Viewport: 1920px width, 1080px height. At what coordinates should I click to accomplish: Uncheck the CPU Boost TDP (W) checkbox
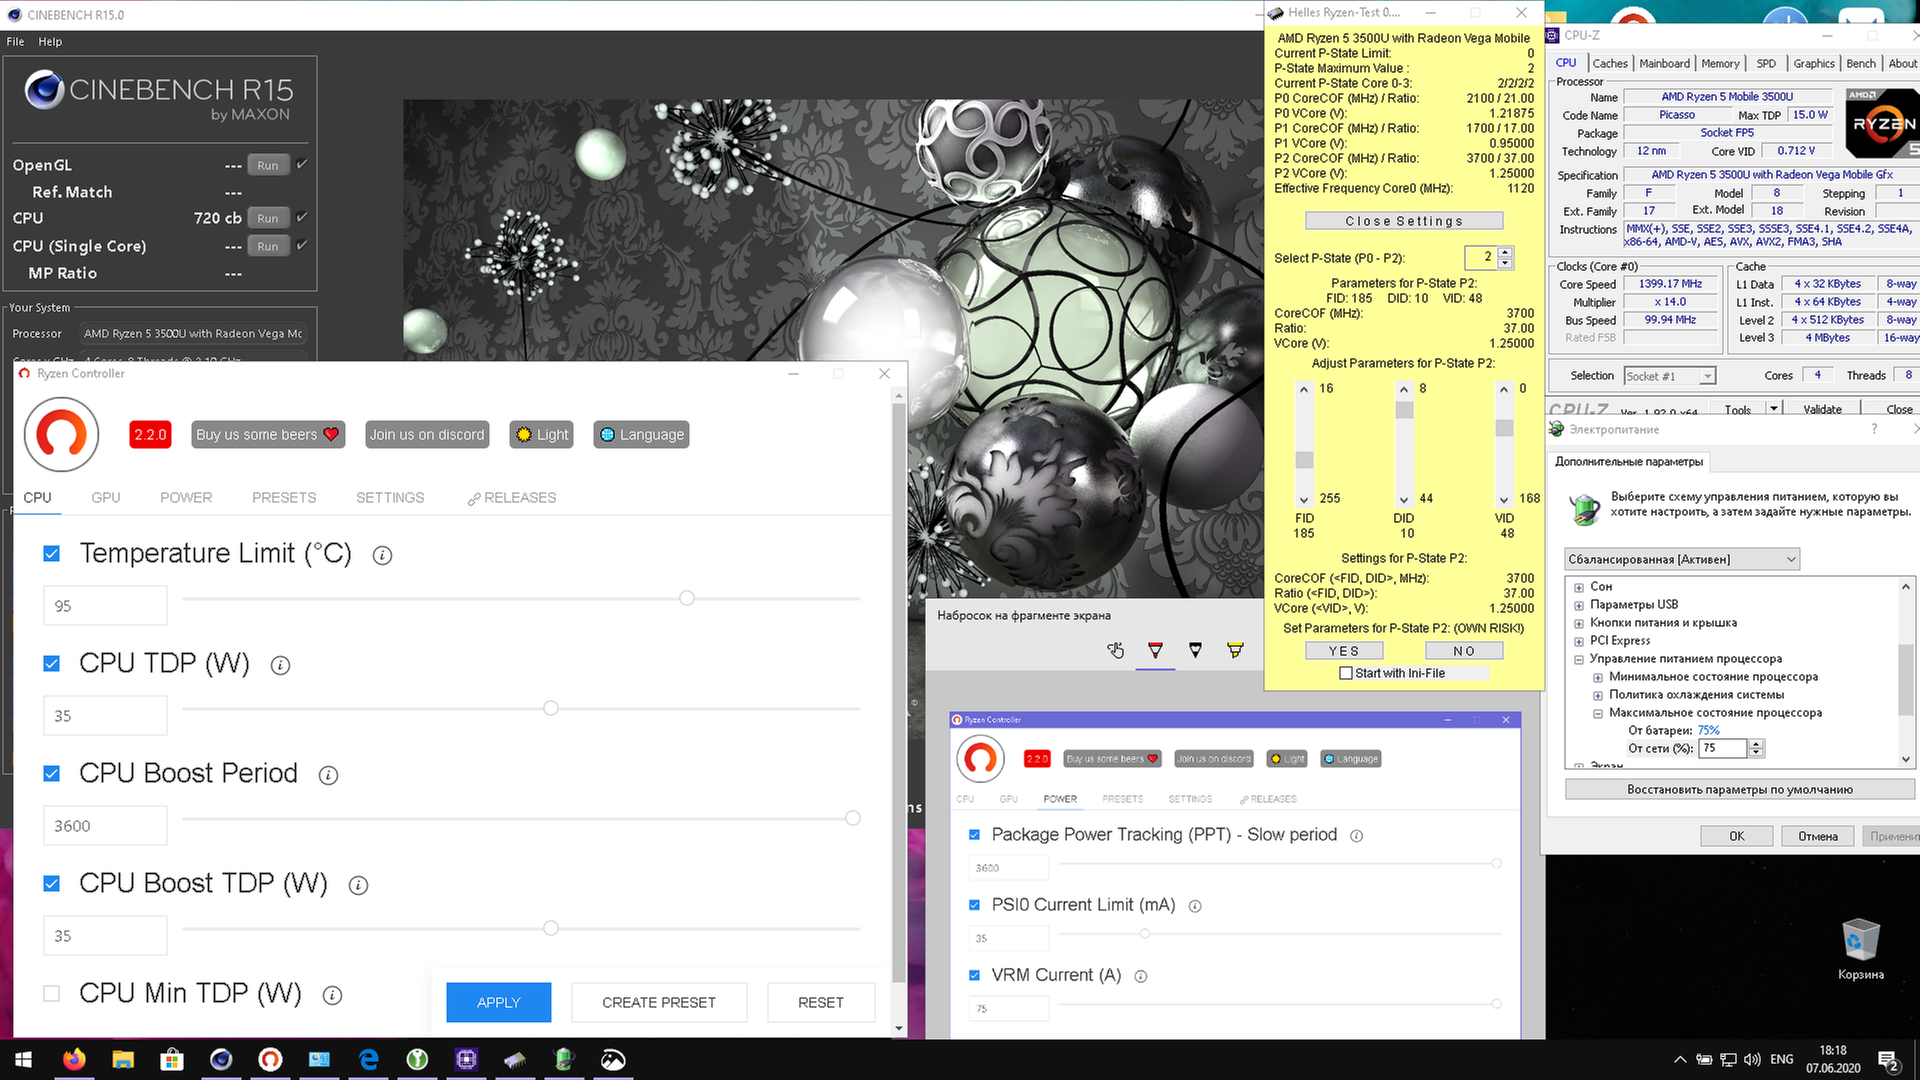click(52, 884)
